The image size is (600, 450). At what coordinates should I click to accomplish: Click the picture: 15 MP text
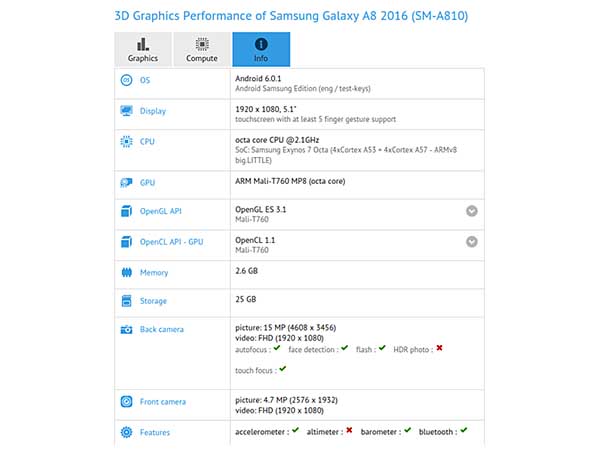coord(285,328)
